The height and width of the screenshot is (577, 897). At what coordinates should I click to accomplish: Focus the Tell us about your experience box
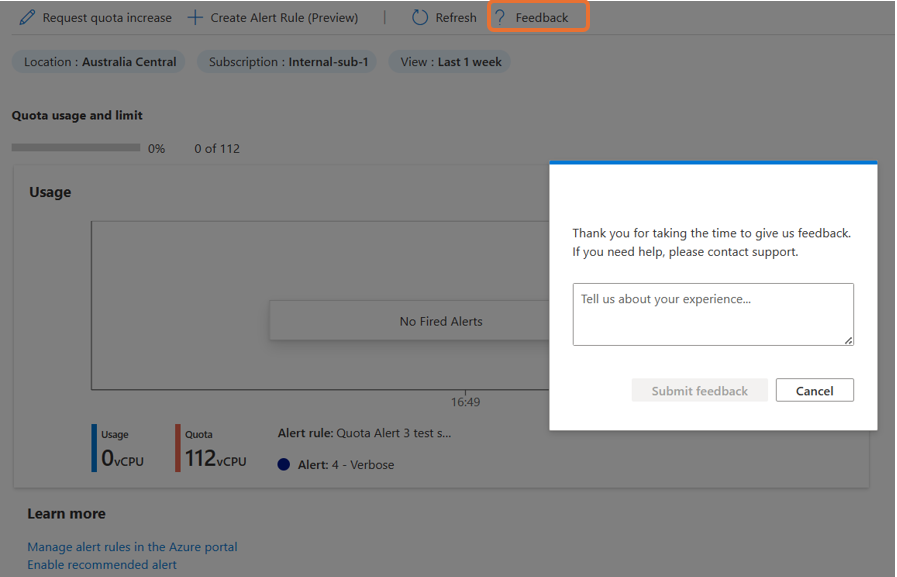click(x=713, y=314)
